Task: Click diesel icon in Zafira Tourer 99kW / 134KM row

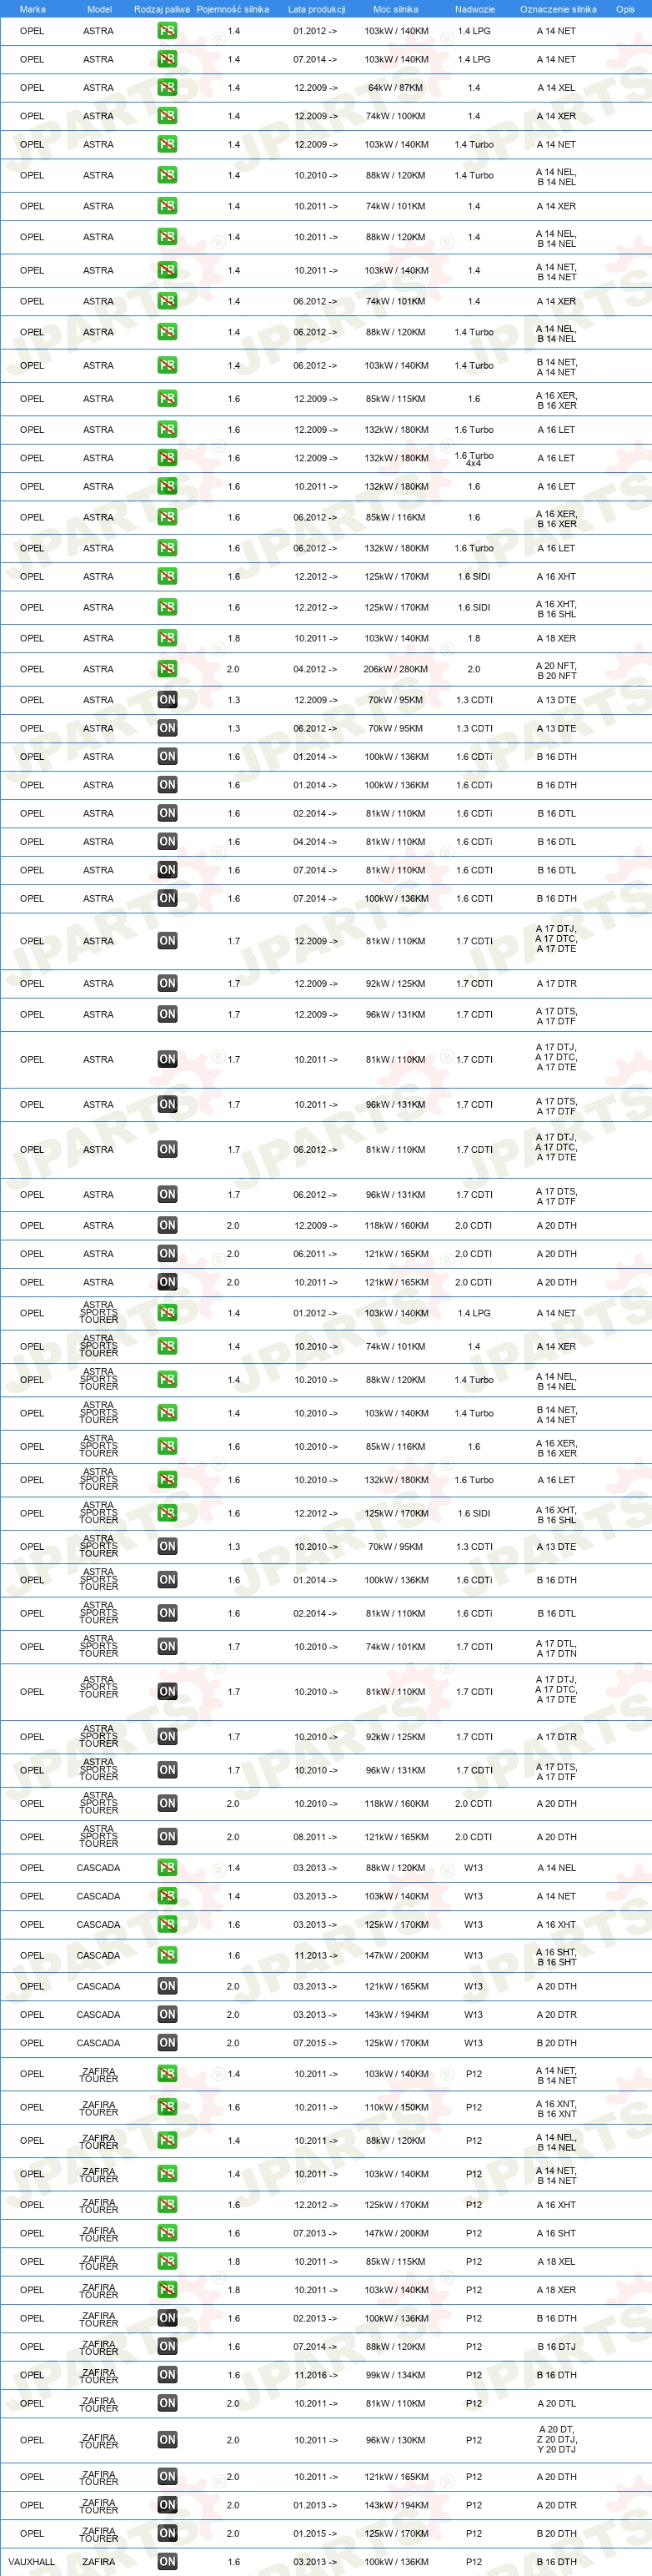Action: (167, 2375)
